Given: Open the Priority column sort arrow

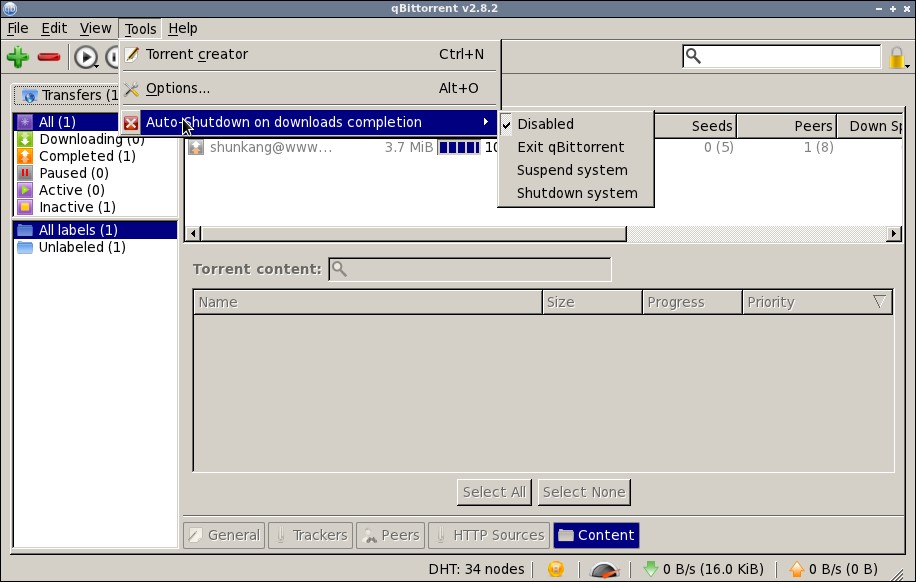Looking at the screenshot, I should point(879,302).
